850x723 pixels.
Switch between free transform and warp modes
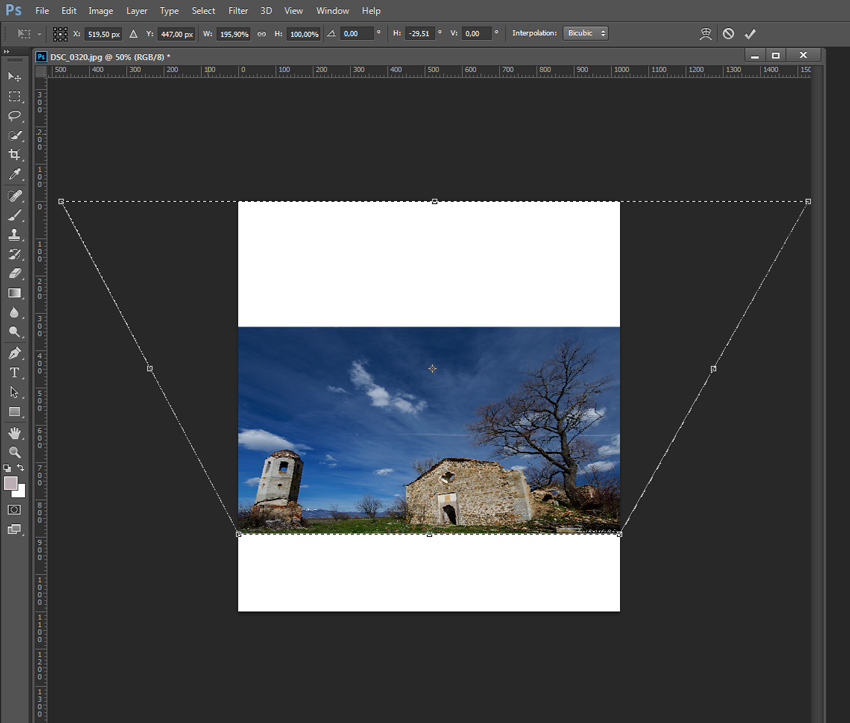click(706, 34)
